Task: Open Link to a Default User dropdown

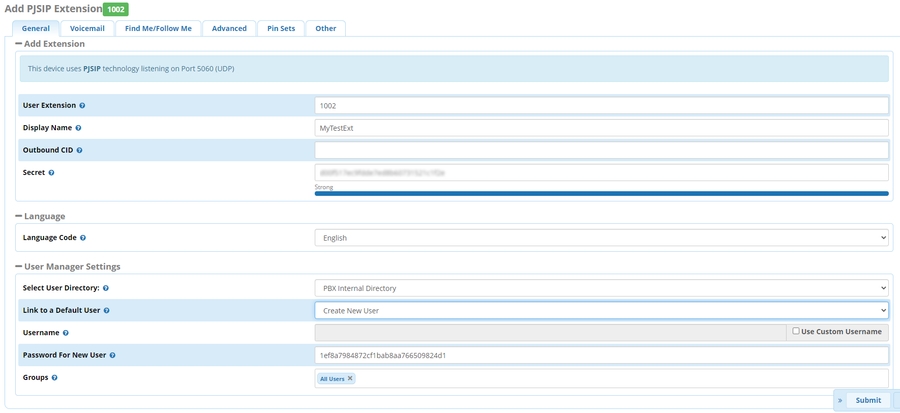Action: [x=601, y=311]
